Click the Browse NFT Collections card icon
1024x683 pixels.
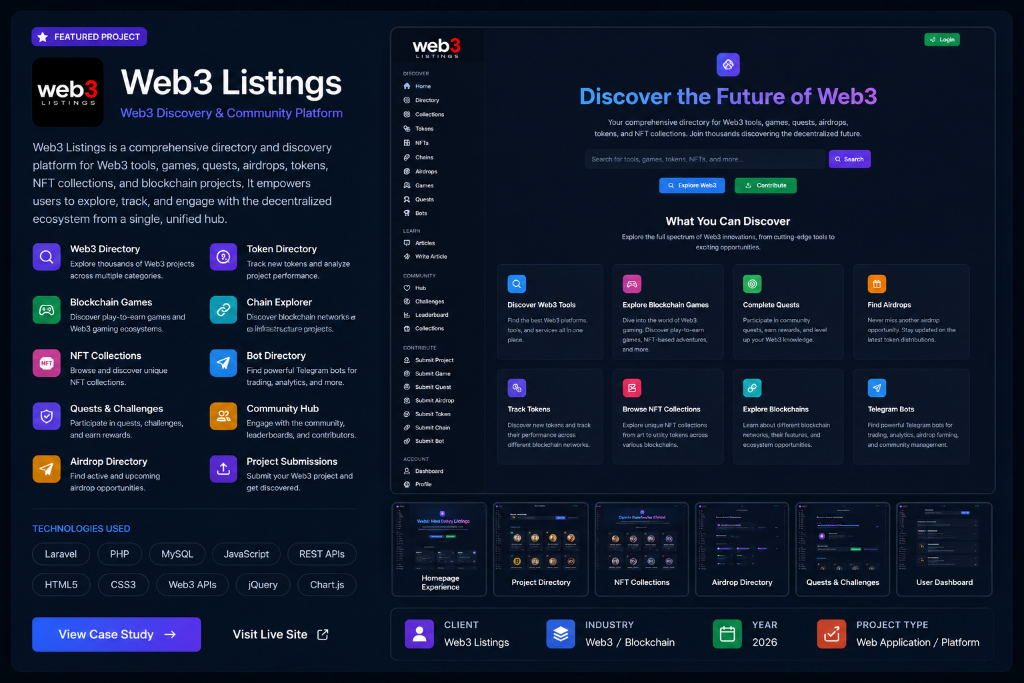tap(632, 388)
